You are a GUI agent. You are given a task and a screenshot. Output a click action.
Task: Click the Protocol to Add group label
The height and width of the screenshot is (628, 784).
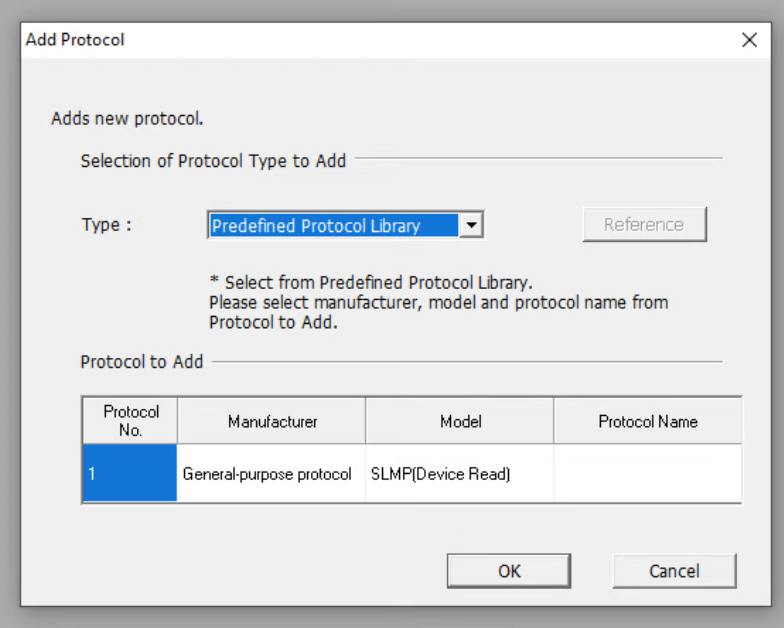pos(142,362)
